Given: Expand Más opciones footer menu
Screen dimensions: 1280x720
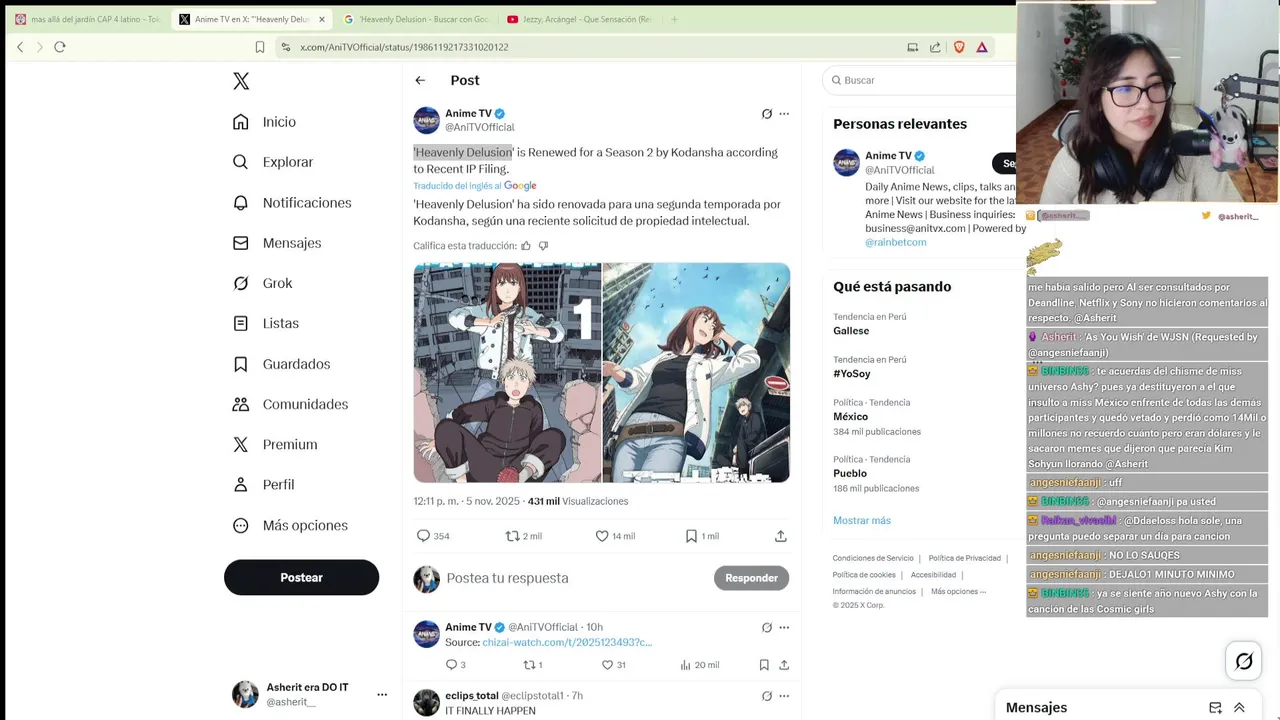Looking at the screenshot, I should tap(958, 591).
